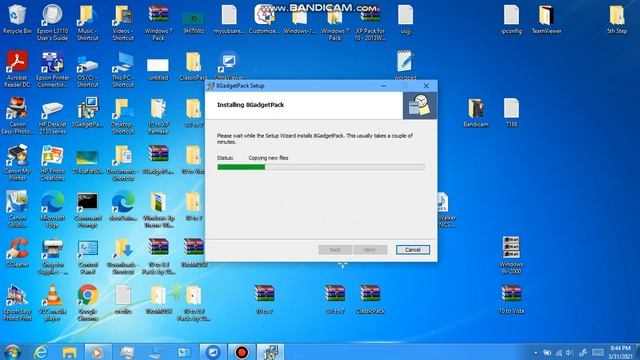Screen dimensions: 640x360
Task: Open the TeamViewer folder icon
Action: (x=547, y=19)
